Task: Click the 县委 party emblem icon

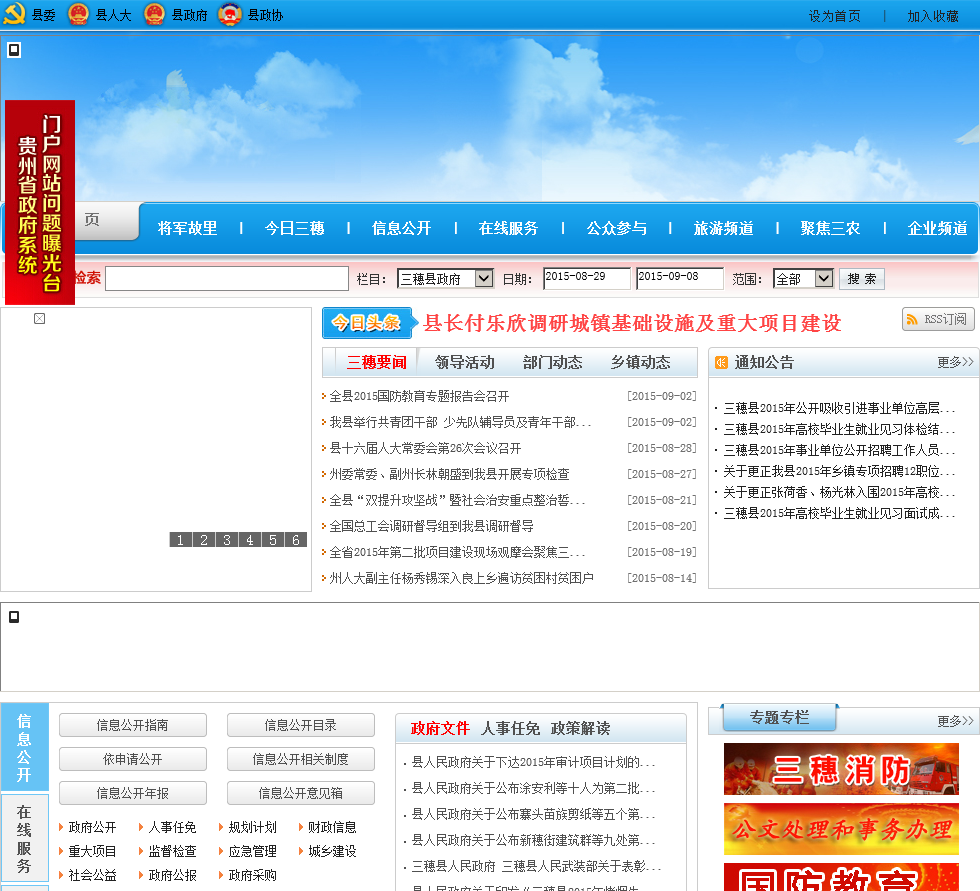Action: click(x=14, y=14)
